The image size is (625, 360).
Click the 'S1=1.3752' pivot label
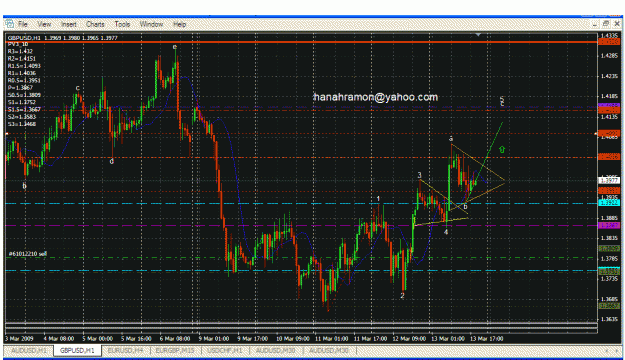[x=22, y=102]
